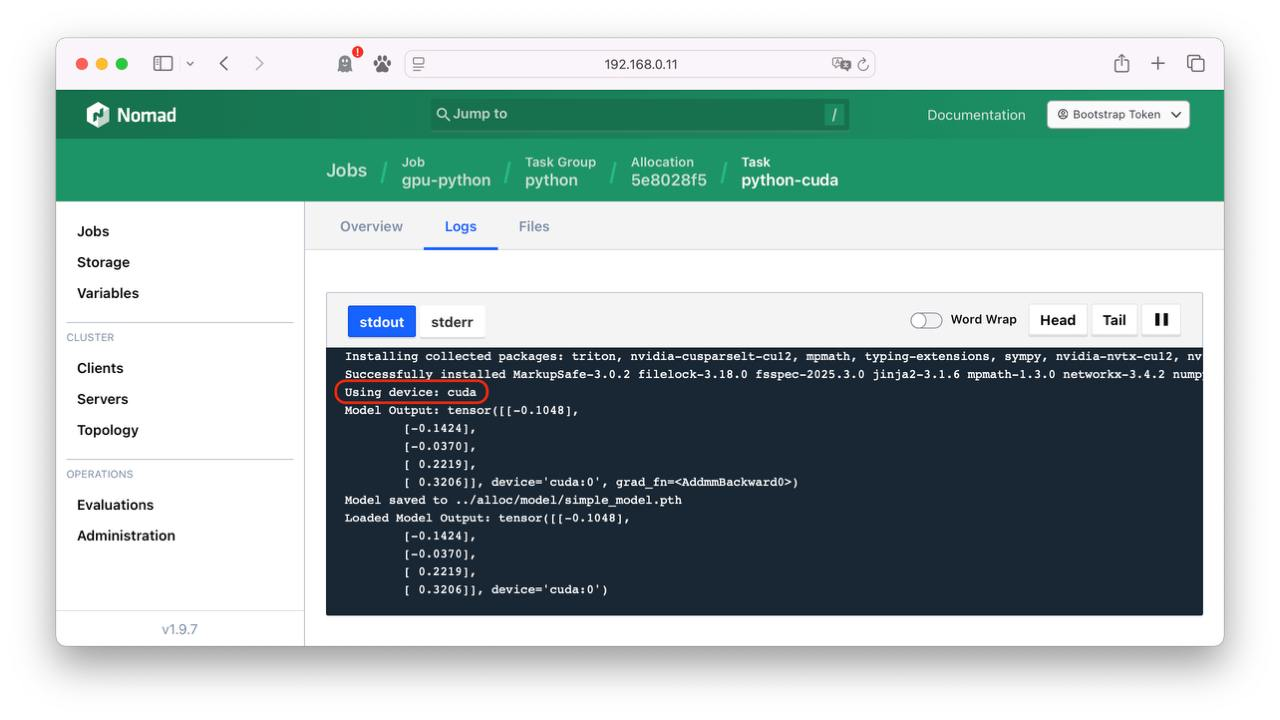Open the Documentation link
Screen dimensions: 1280x720
click(976, 115)
